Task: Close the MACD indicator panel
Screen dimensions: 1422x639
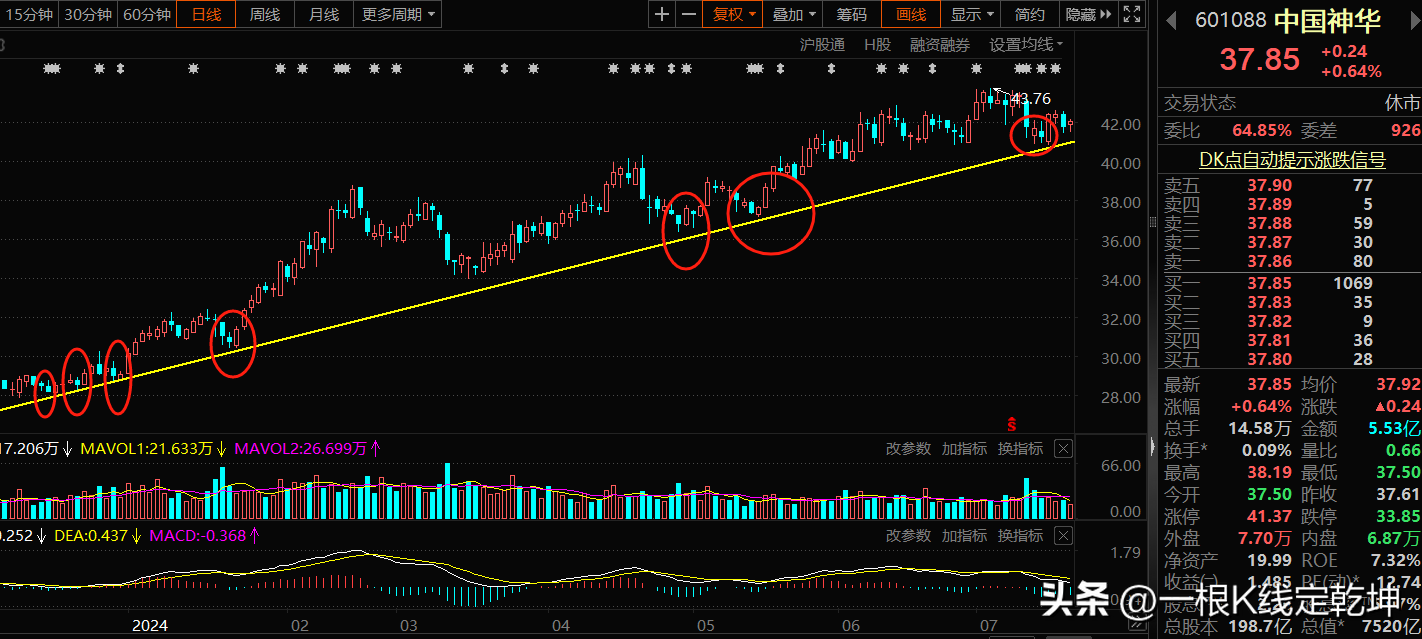Action: click(1063, 536)
